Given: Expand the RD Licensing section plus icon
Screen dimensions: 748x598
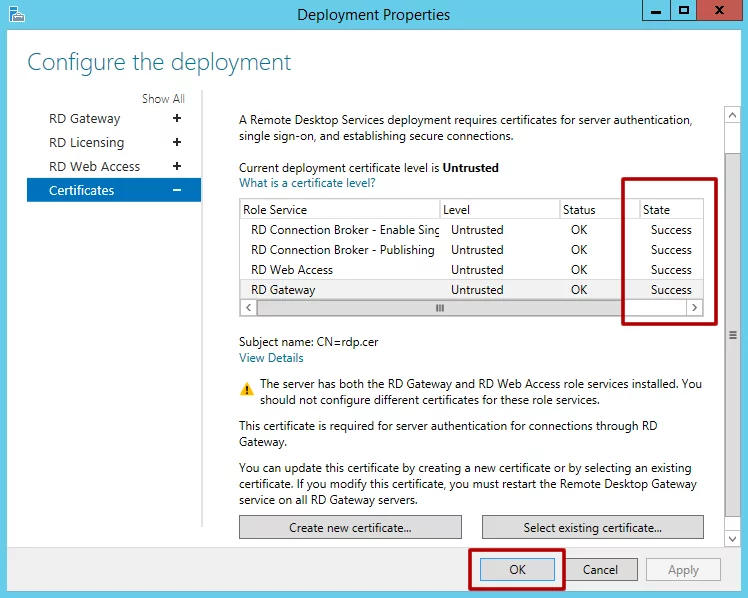Looking at the screenshot, I should [x=177, y=142].
